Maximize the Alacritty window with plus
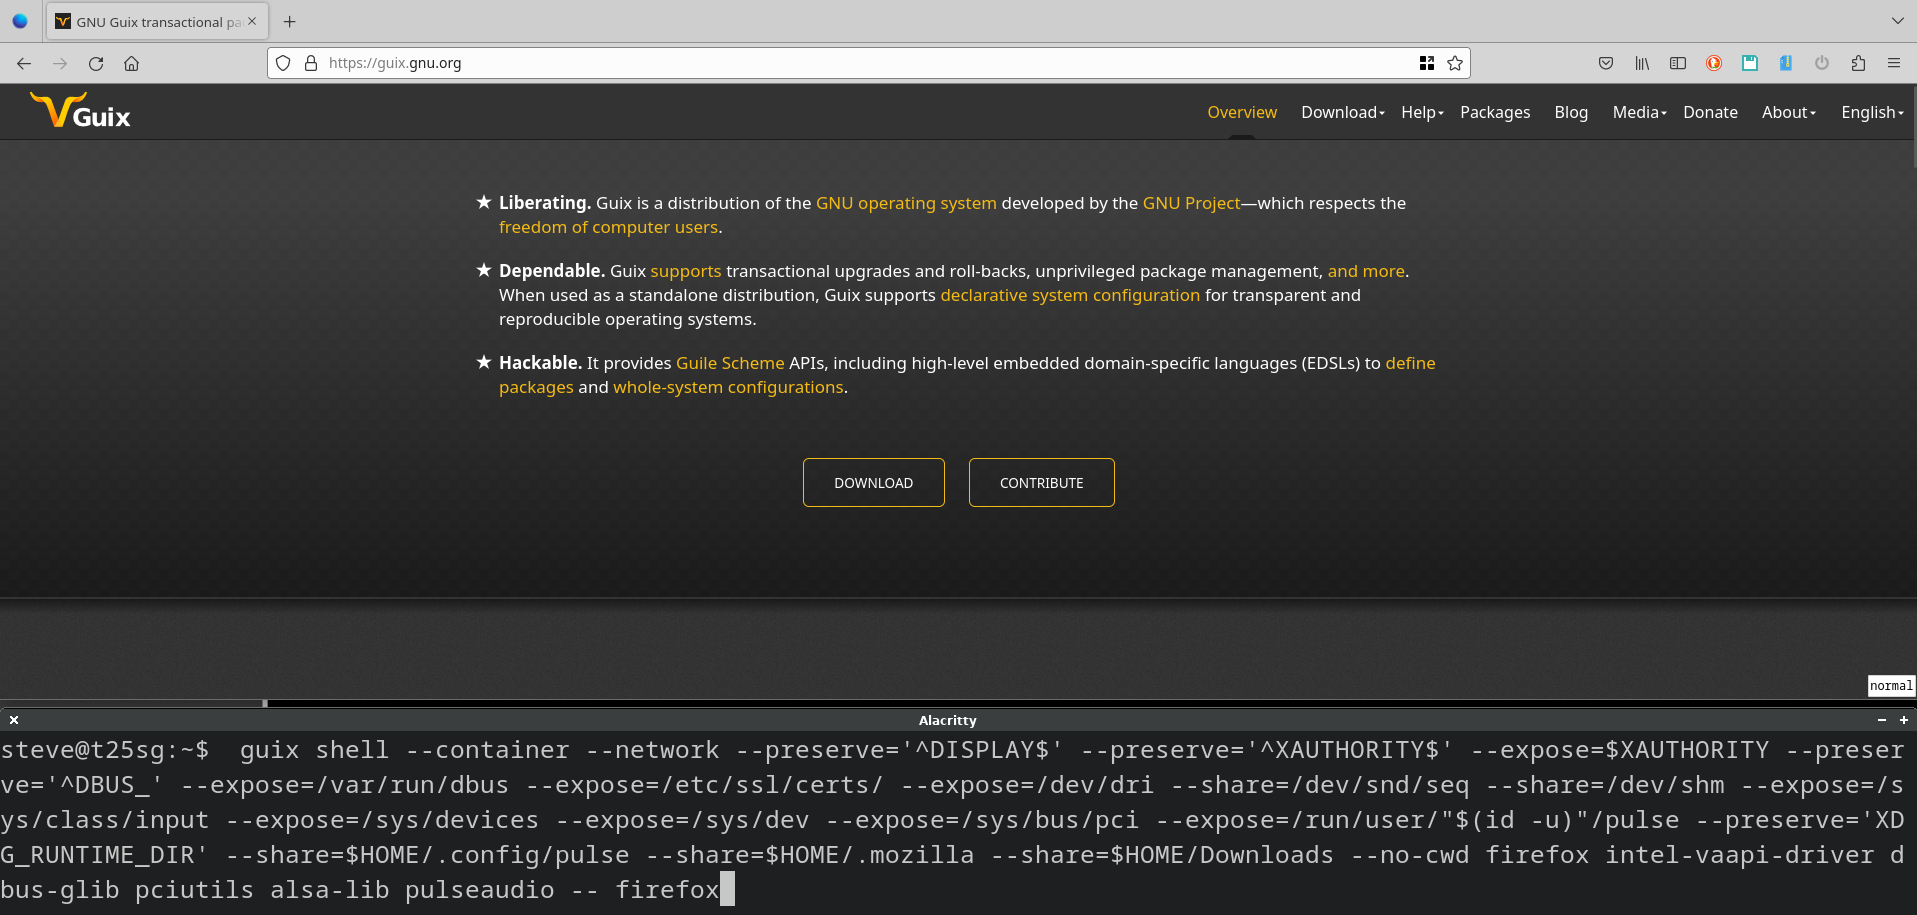 [x=1904, y=720]
